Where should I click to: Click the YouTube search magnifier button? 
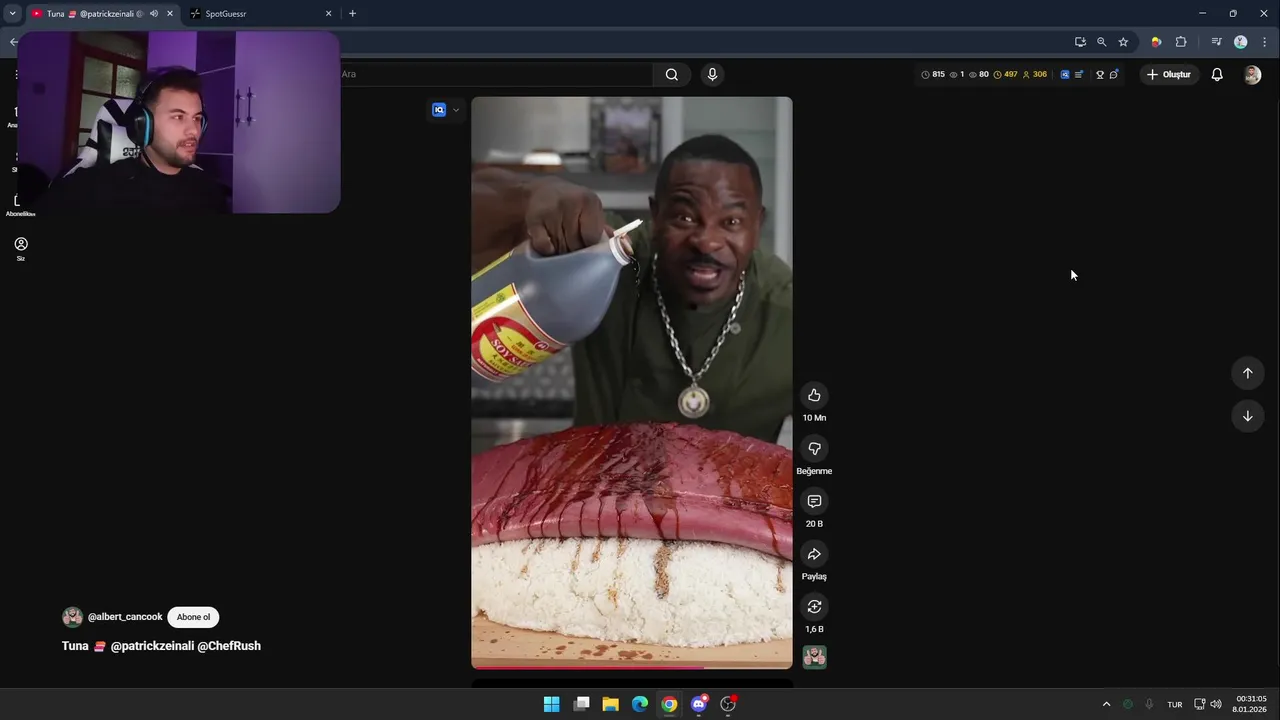click(671, 74)
